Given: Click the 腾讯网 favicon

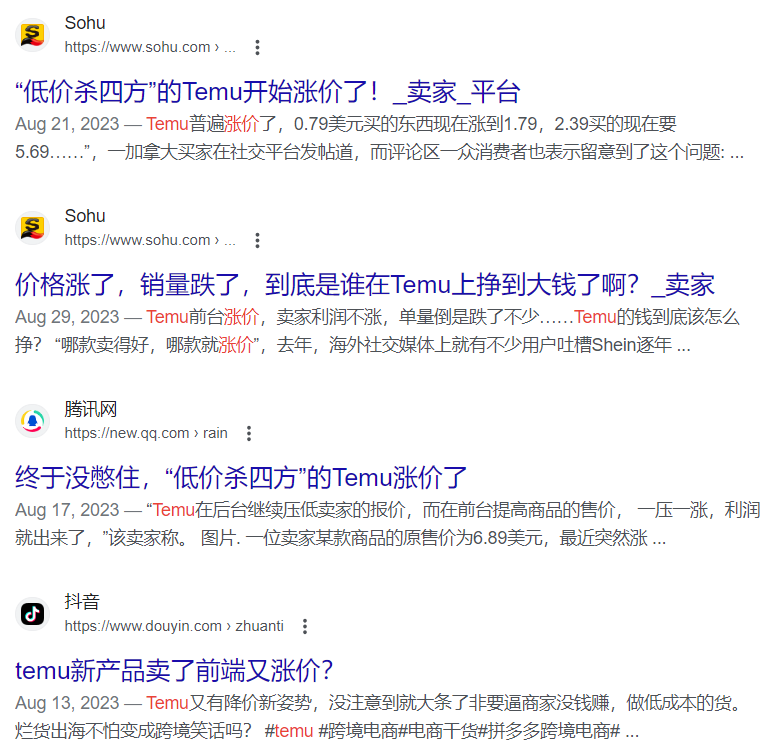Looking at the screenshot, I should (32, 421).
